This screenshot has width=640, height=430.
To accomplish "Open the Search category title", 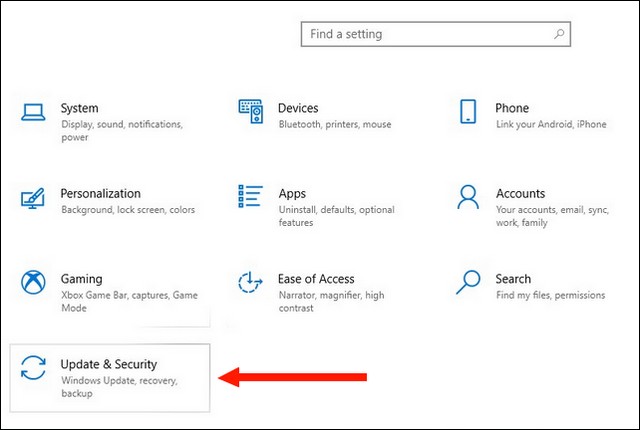I will [x=513, y=279].
